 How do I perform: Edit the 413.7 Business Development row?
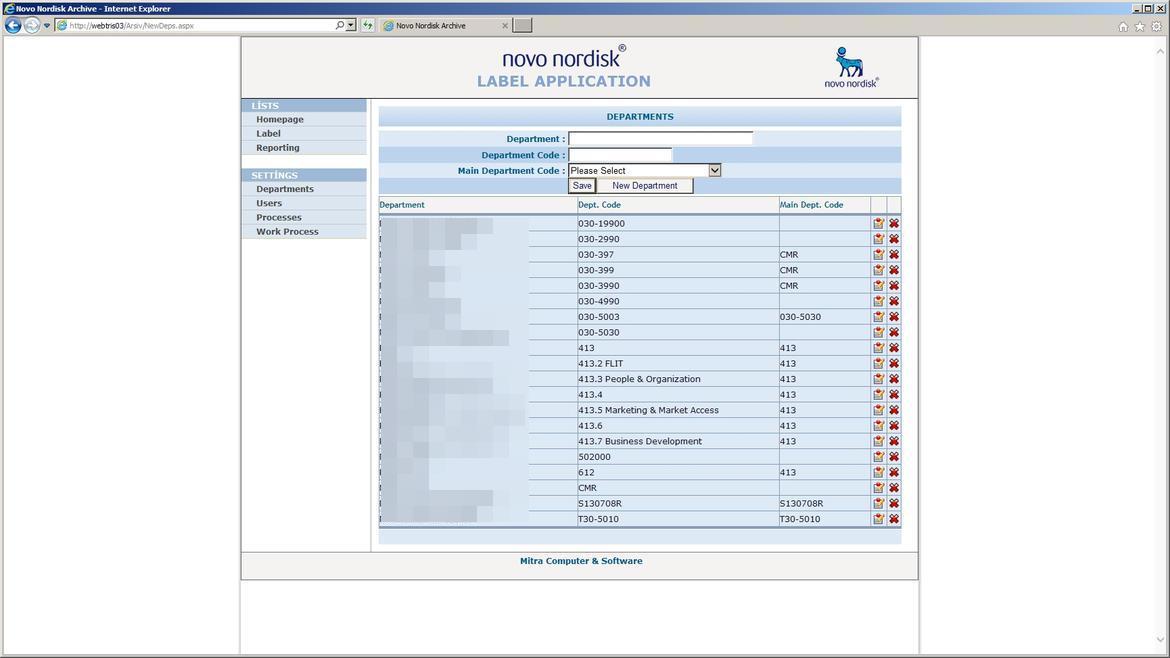pos(878,441)
